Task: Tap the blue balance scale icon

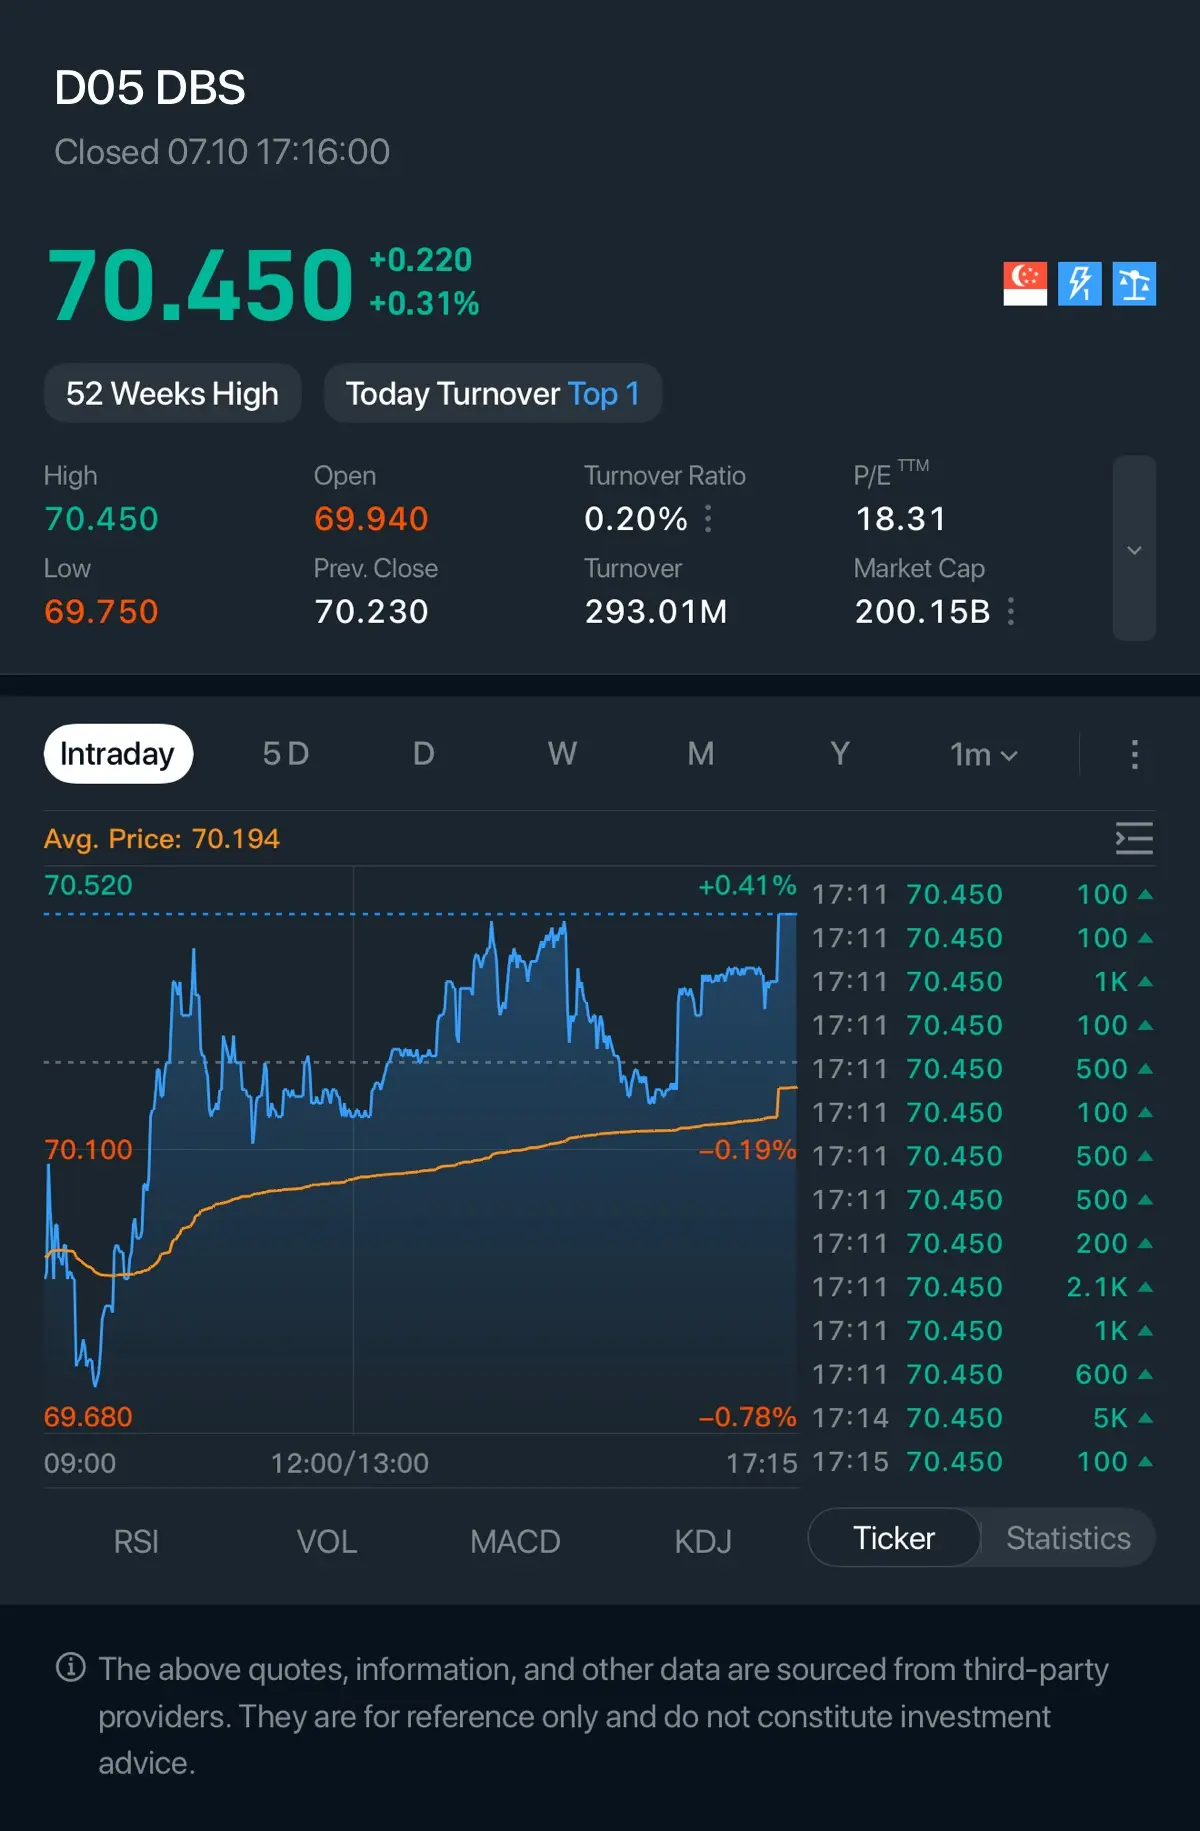Action: click(x=1134, y=284)
